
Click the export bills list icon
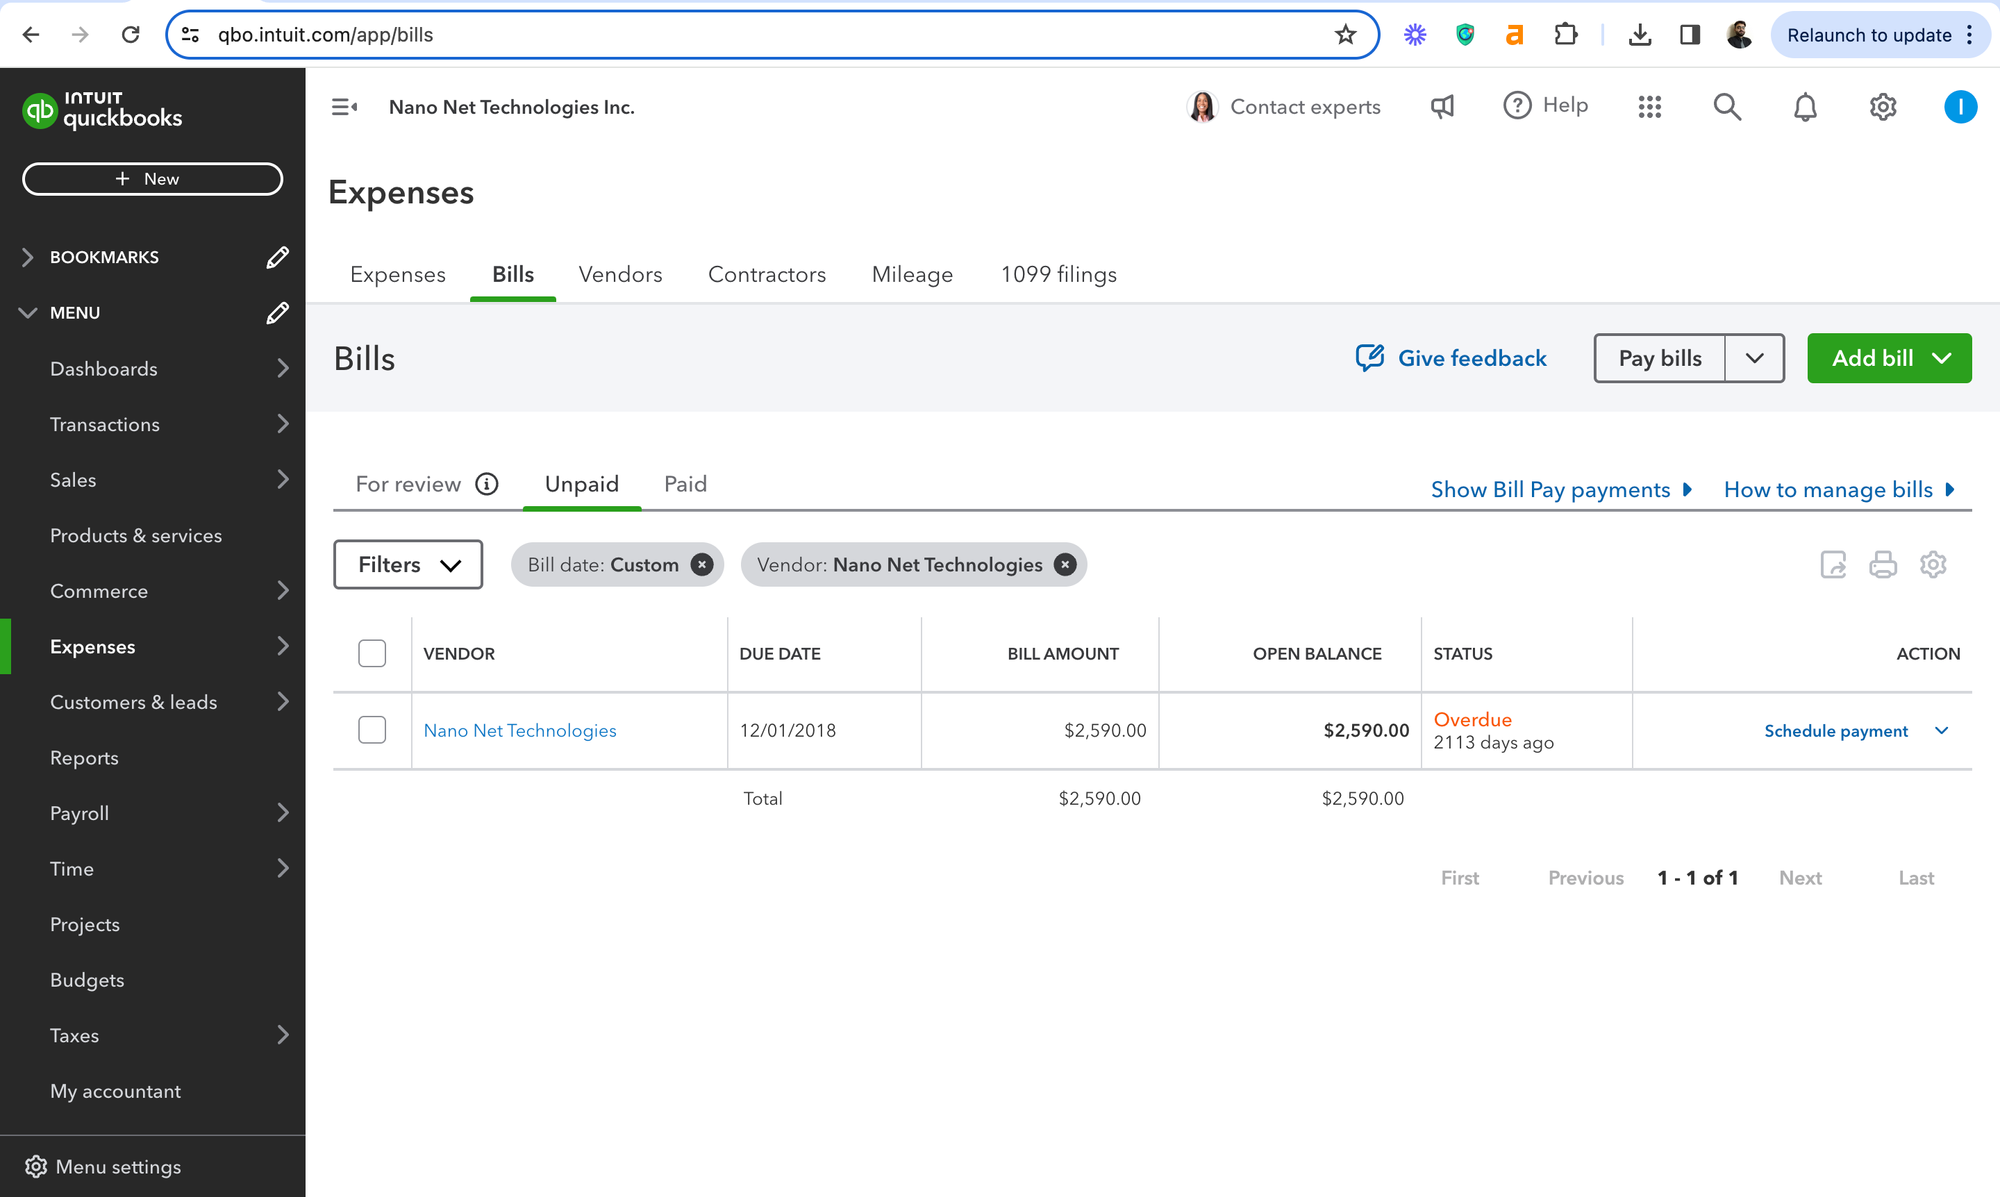[1833, 564]
